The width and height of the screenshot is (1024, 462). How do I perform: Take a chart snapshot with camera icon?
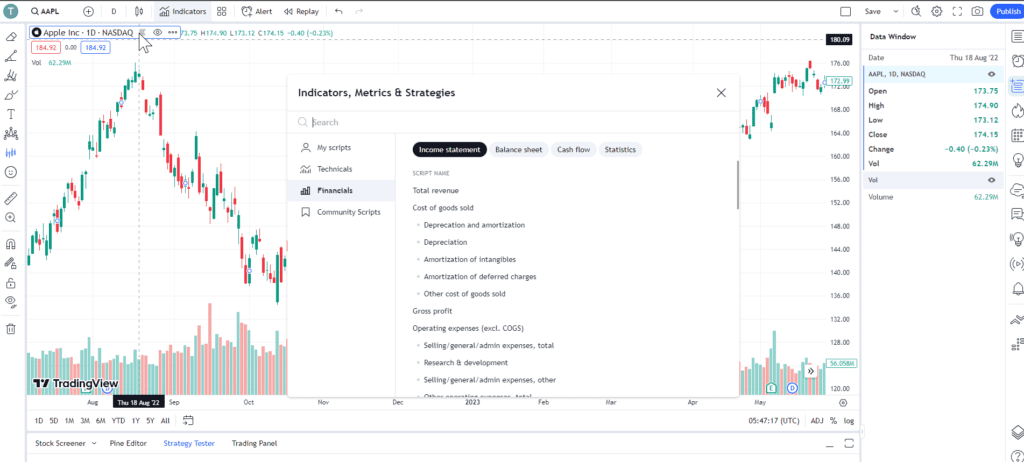pyautogui.click(x=977, y=11)
